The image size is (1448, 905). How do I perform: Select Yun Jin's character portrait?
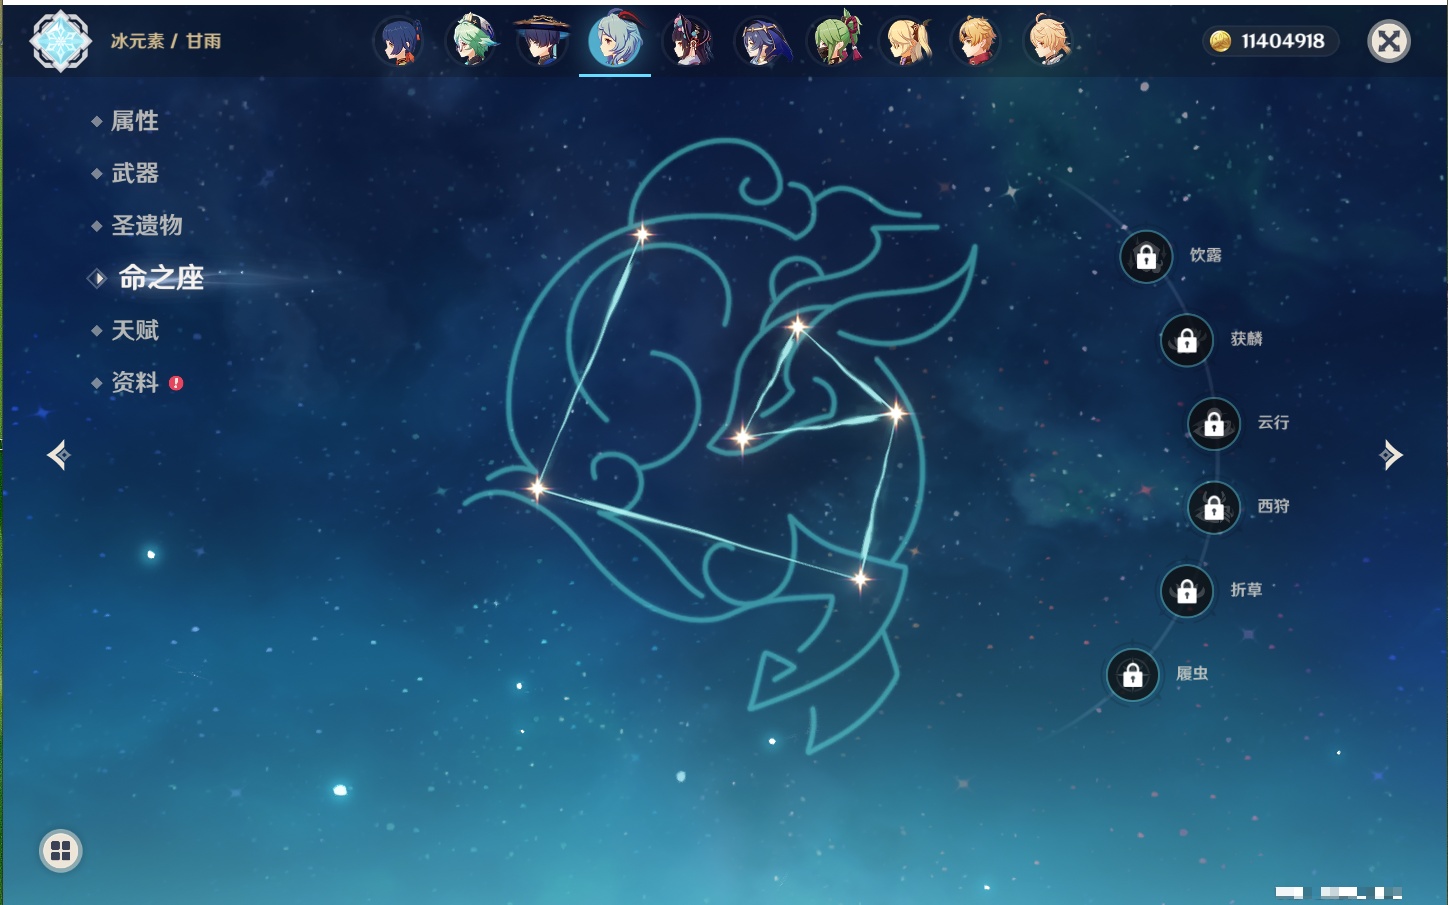pos(688,42)
